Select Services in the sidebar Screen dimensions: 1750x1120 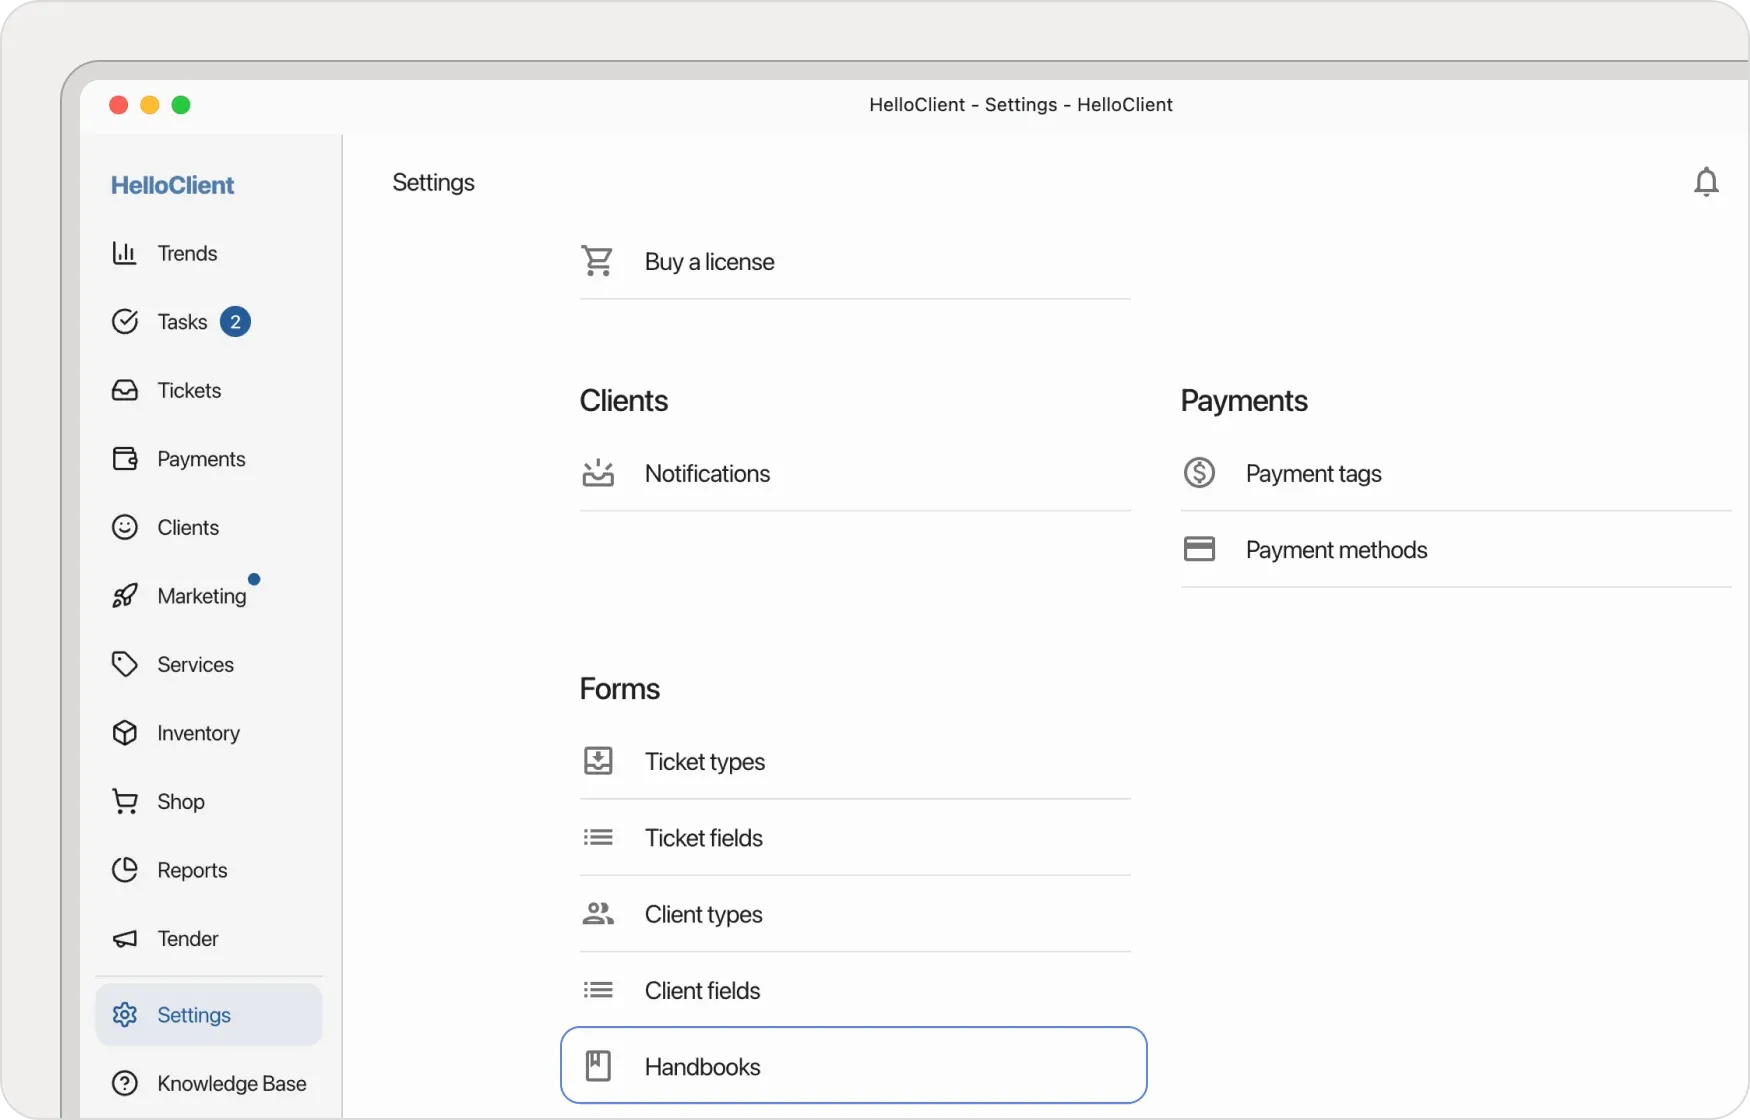click(195, 665)
